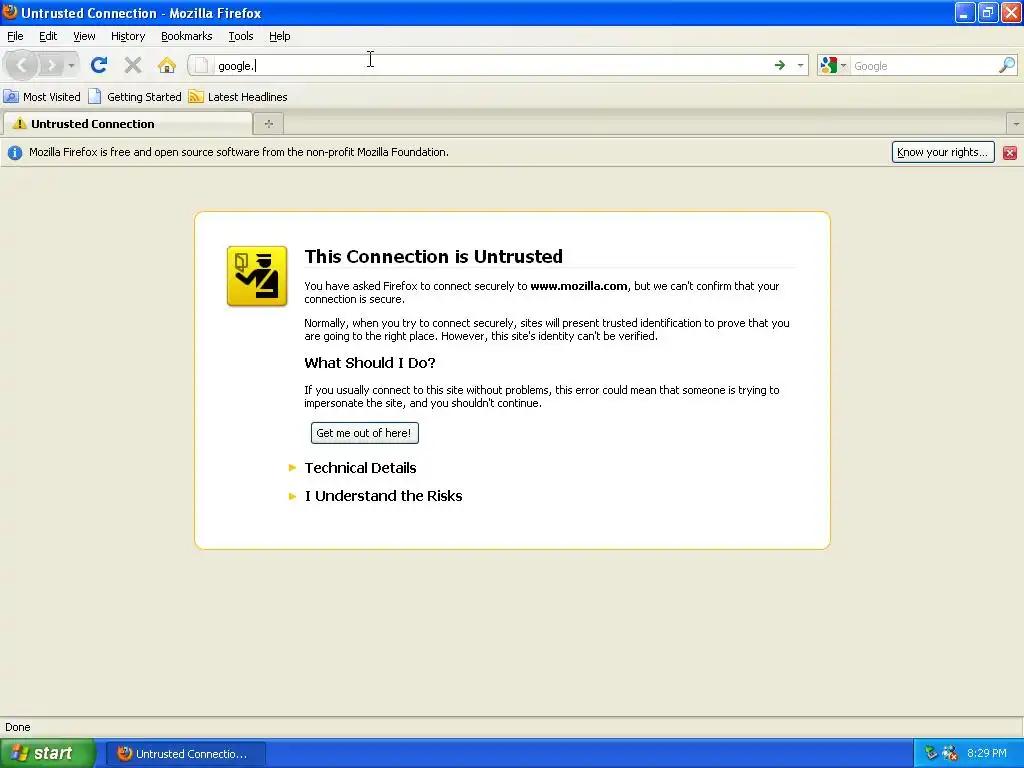Open the Help menu
This screenshot has width=1024, height=768.
[280, 37]
